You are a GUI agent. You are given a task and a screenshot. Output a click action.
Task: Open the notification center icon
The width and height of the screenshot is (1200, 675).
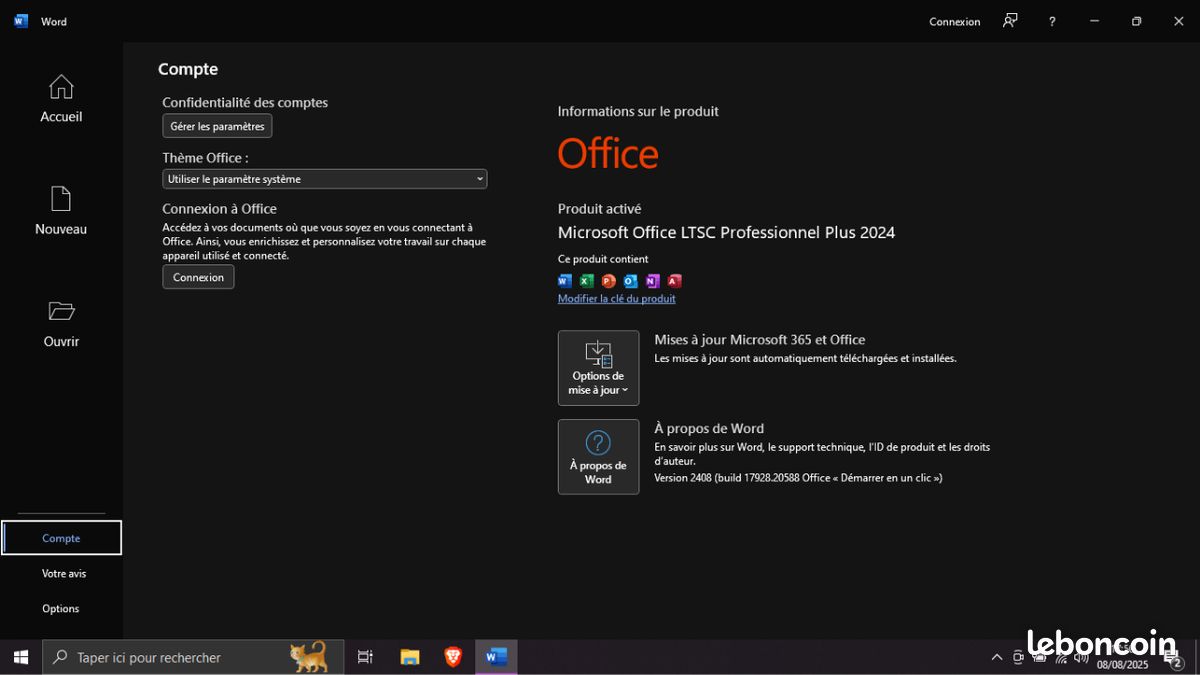tap(1173, 658)
